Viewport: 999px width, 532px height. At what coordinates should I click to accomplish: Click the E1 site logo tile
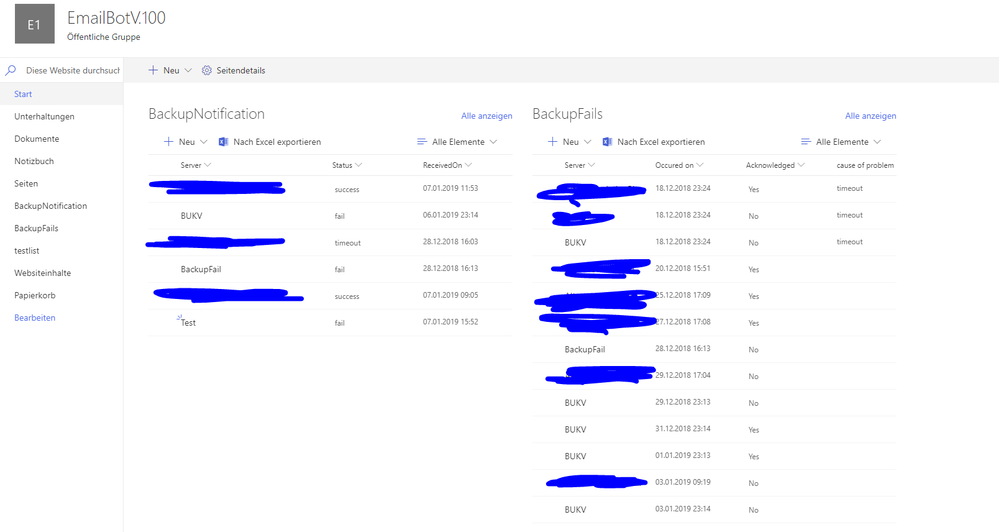tap(34, 24)
